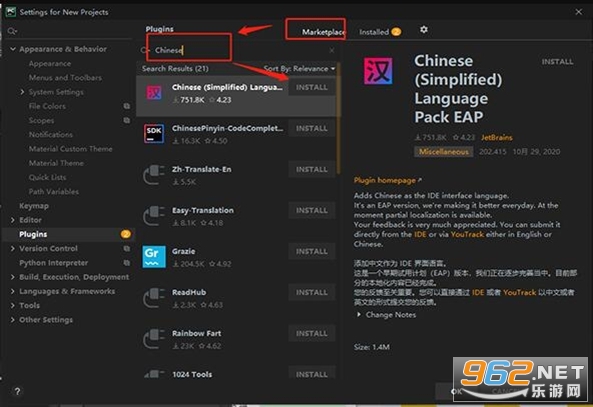
Task: Click the ReadHub plugin icon
Action: pyautogui.click(x=154, y=297)
